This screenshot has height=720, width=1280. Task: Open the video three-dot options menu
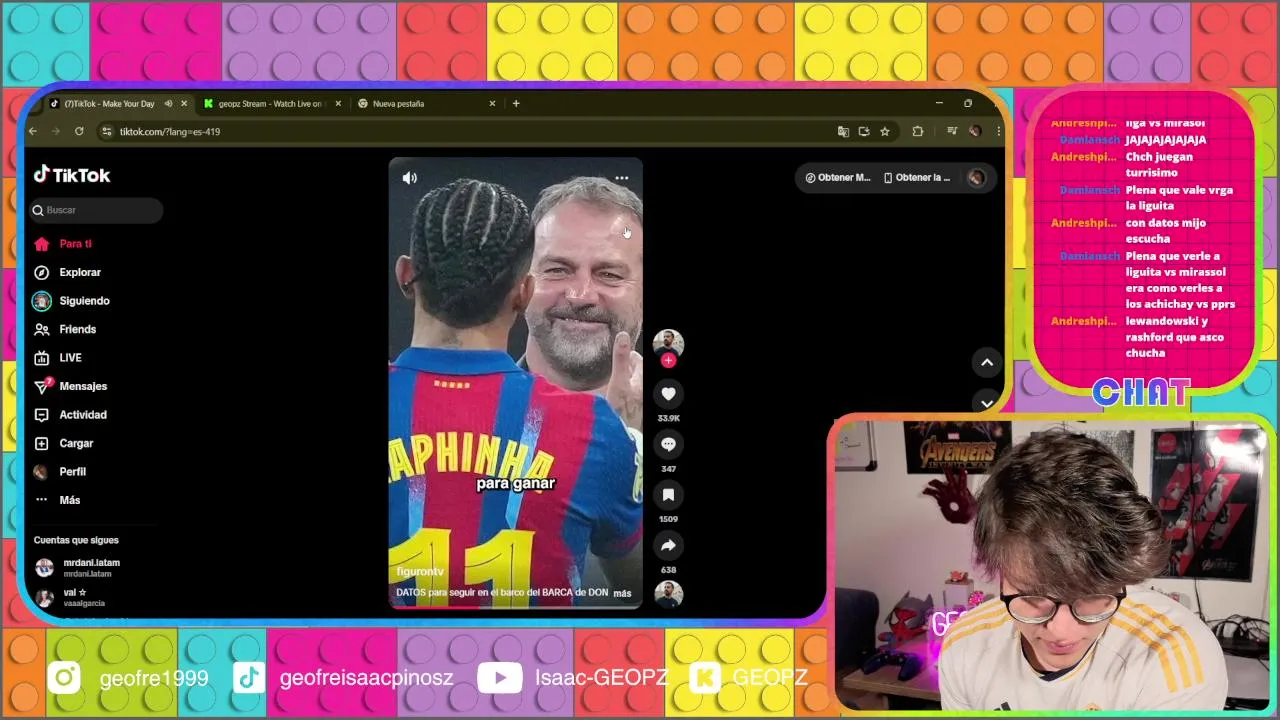621,178
